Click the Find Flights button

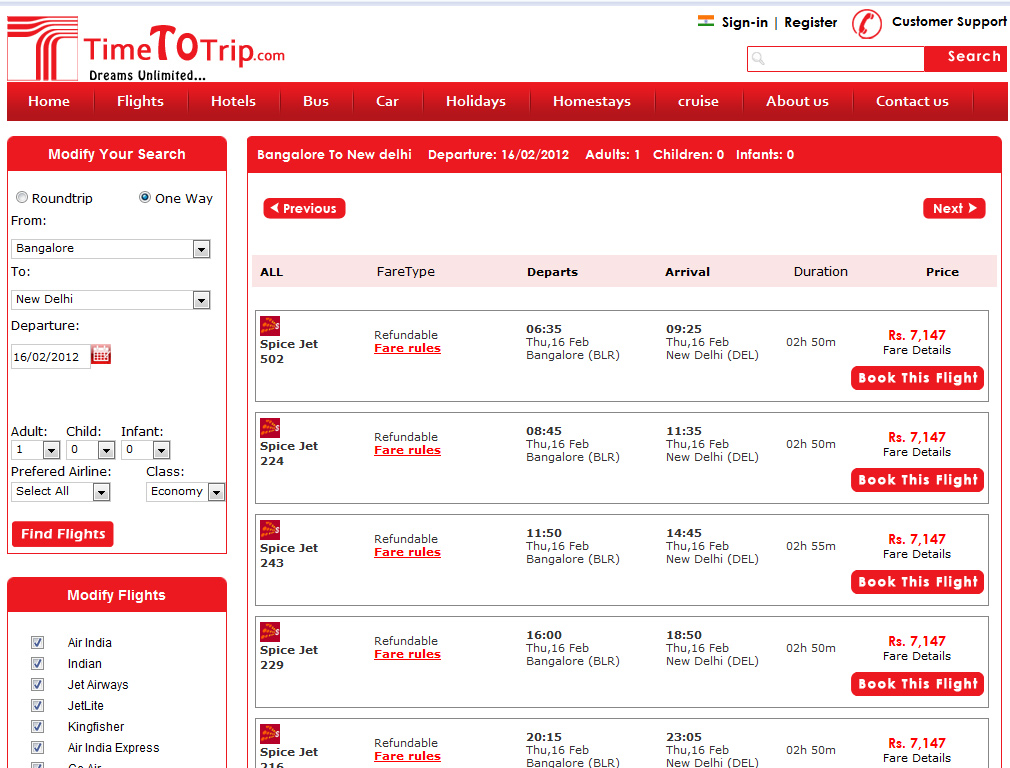tap(63, 534)
